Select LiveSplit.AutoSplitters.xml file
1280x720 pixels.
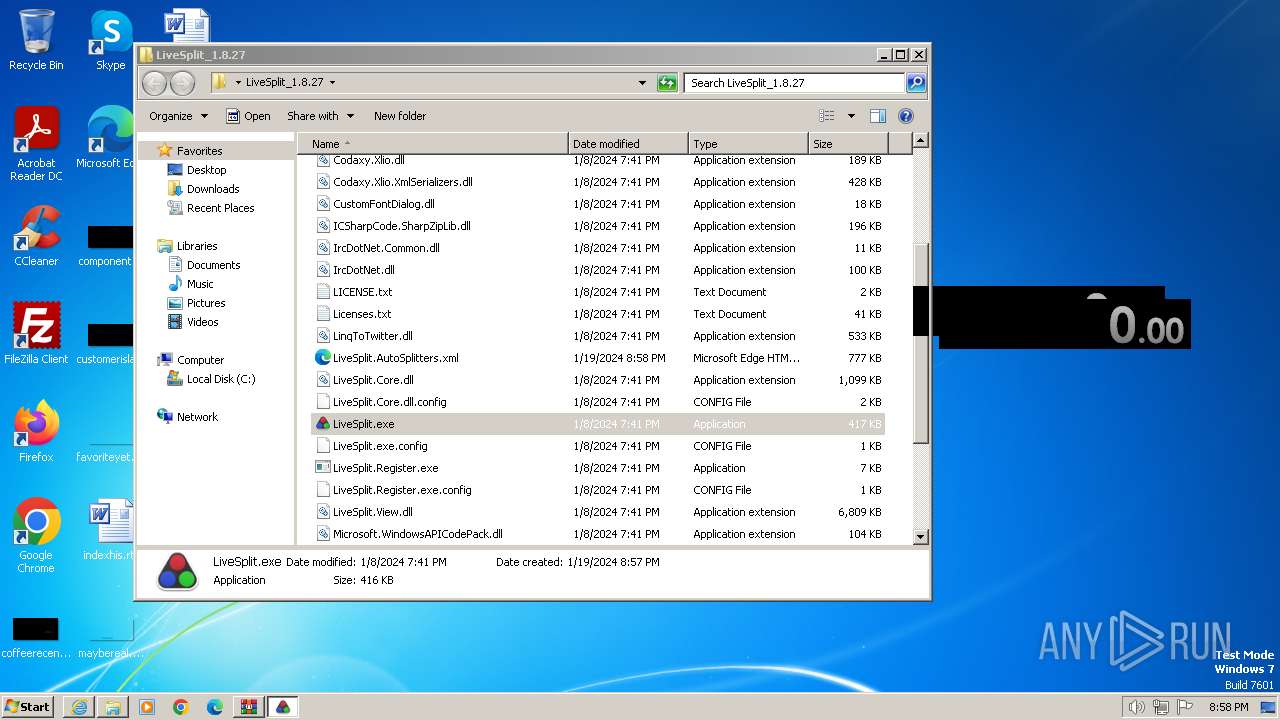coord(598,358)
